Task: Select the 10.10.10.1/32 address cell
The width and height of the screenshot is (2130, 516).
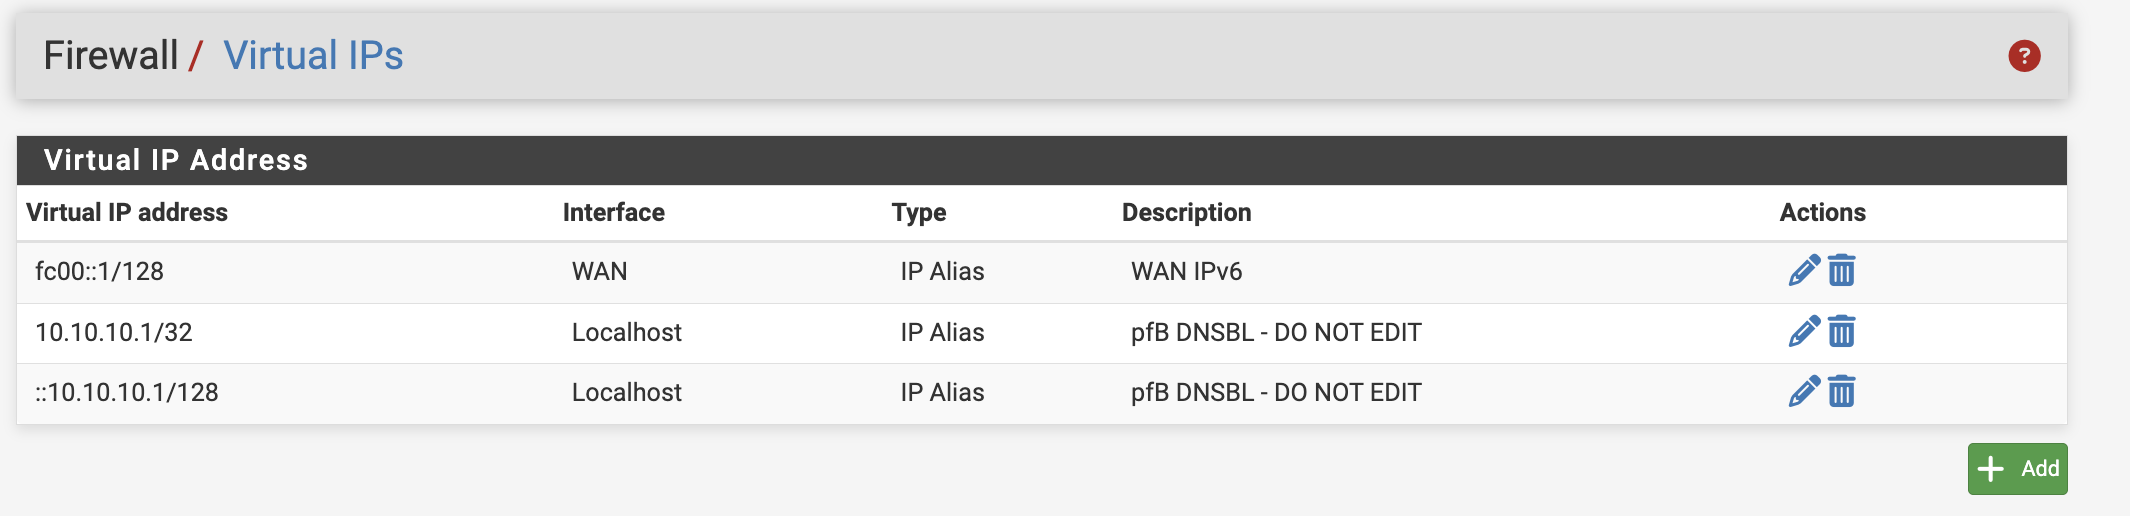Action: 114,333
